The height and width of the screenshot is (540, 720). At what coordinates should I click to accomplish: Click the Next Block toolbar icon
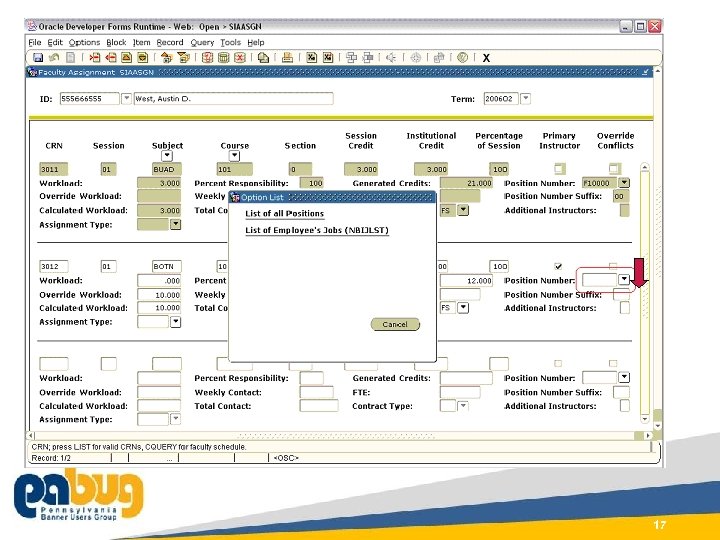coord(183,57)
